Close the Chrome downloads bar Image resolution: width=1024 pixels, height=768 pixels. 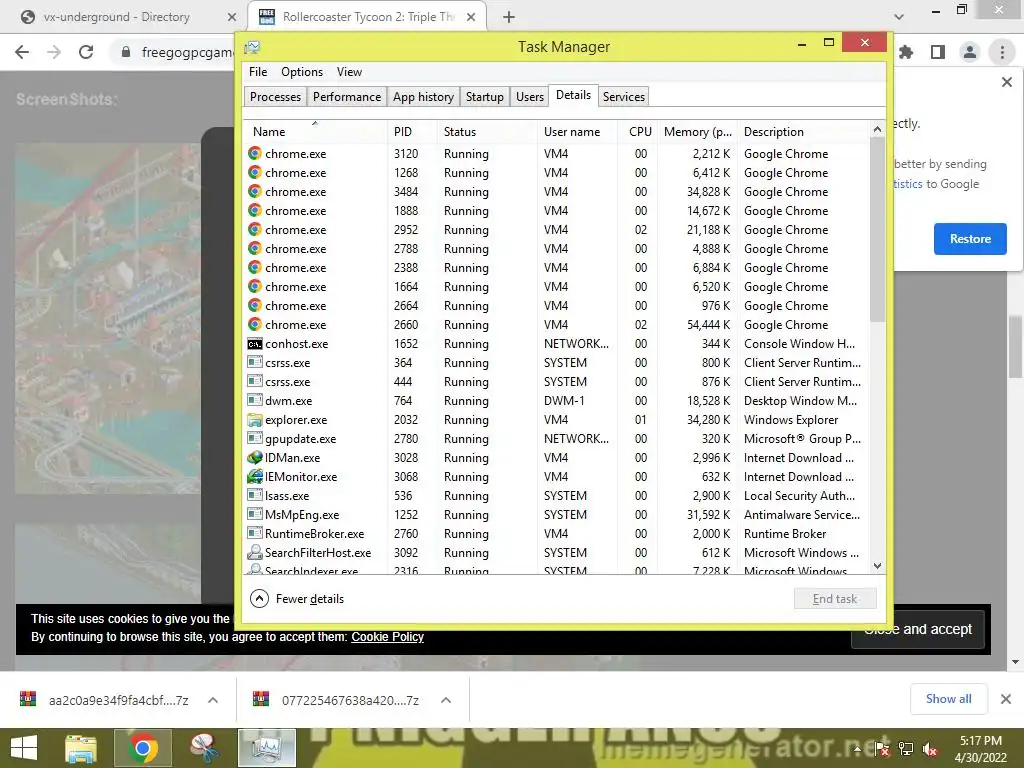tap(1006, 699)
